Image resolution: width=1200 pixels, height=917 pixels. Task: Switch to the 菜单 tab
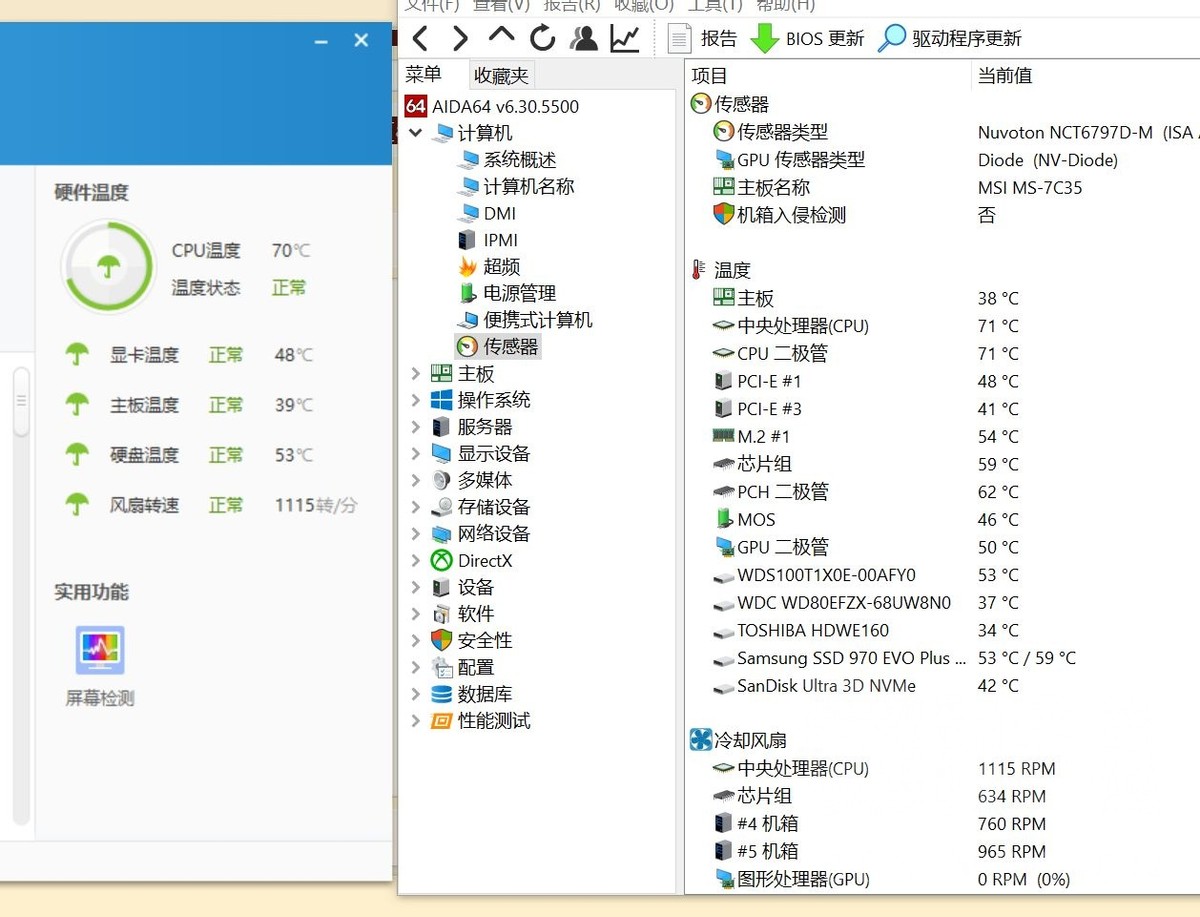click(423, 74)
